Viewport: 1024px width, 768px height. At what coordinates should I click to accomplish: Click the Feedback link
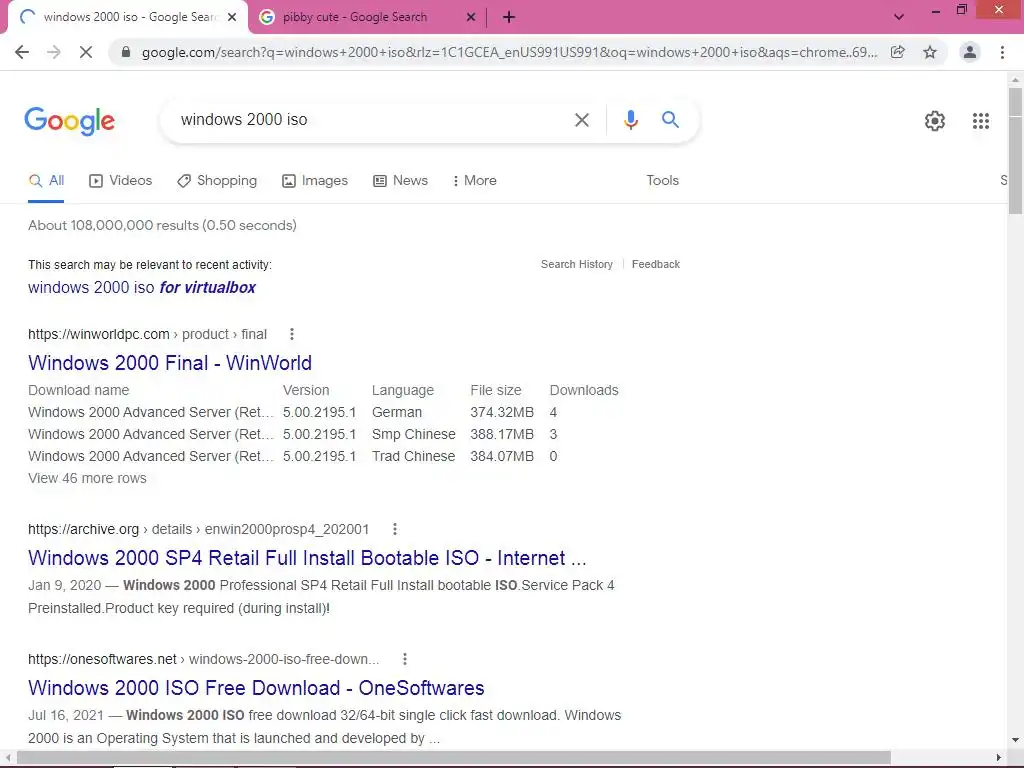click(656, 264)
